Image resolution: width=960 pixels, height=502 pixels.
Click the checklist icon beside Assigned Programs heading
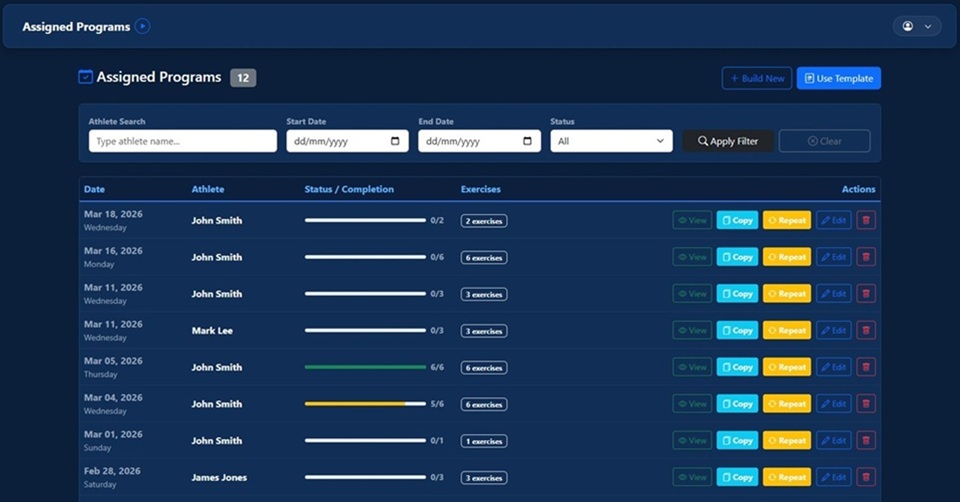(x=86, y=77)
